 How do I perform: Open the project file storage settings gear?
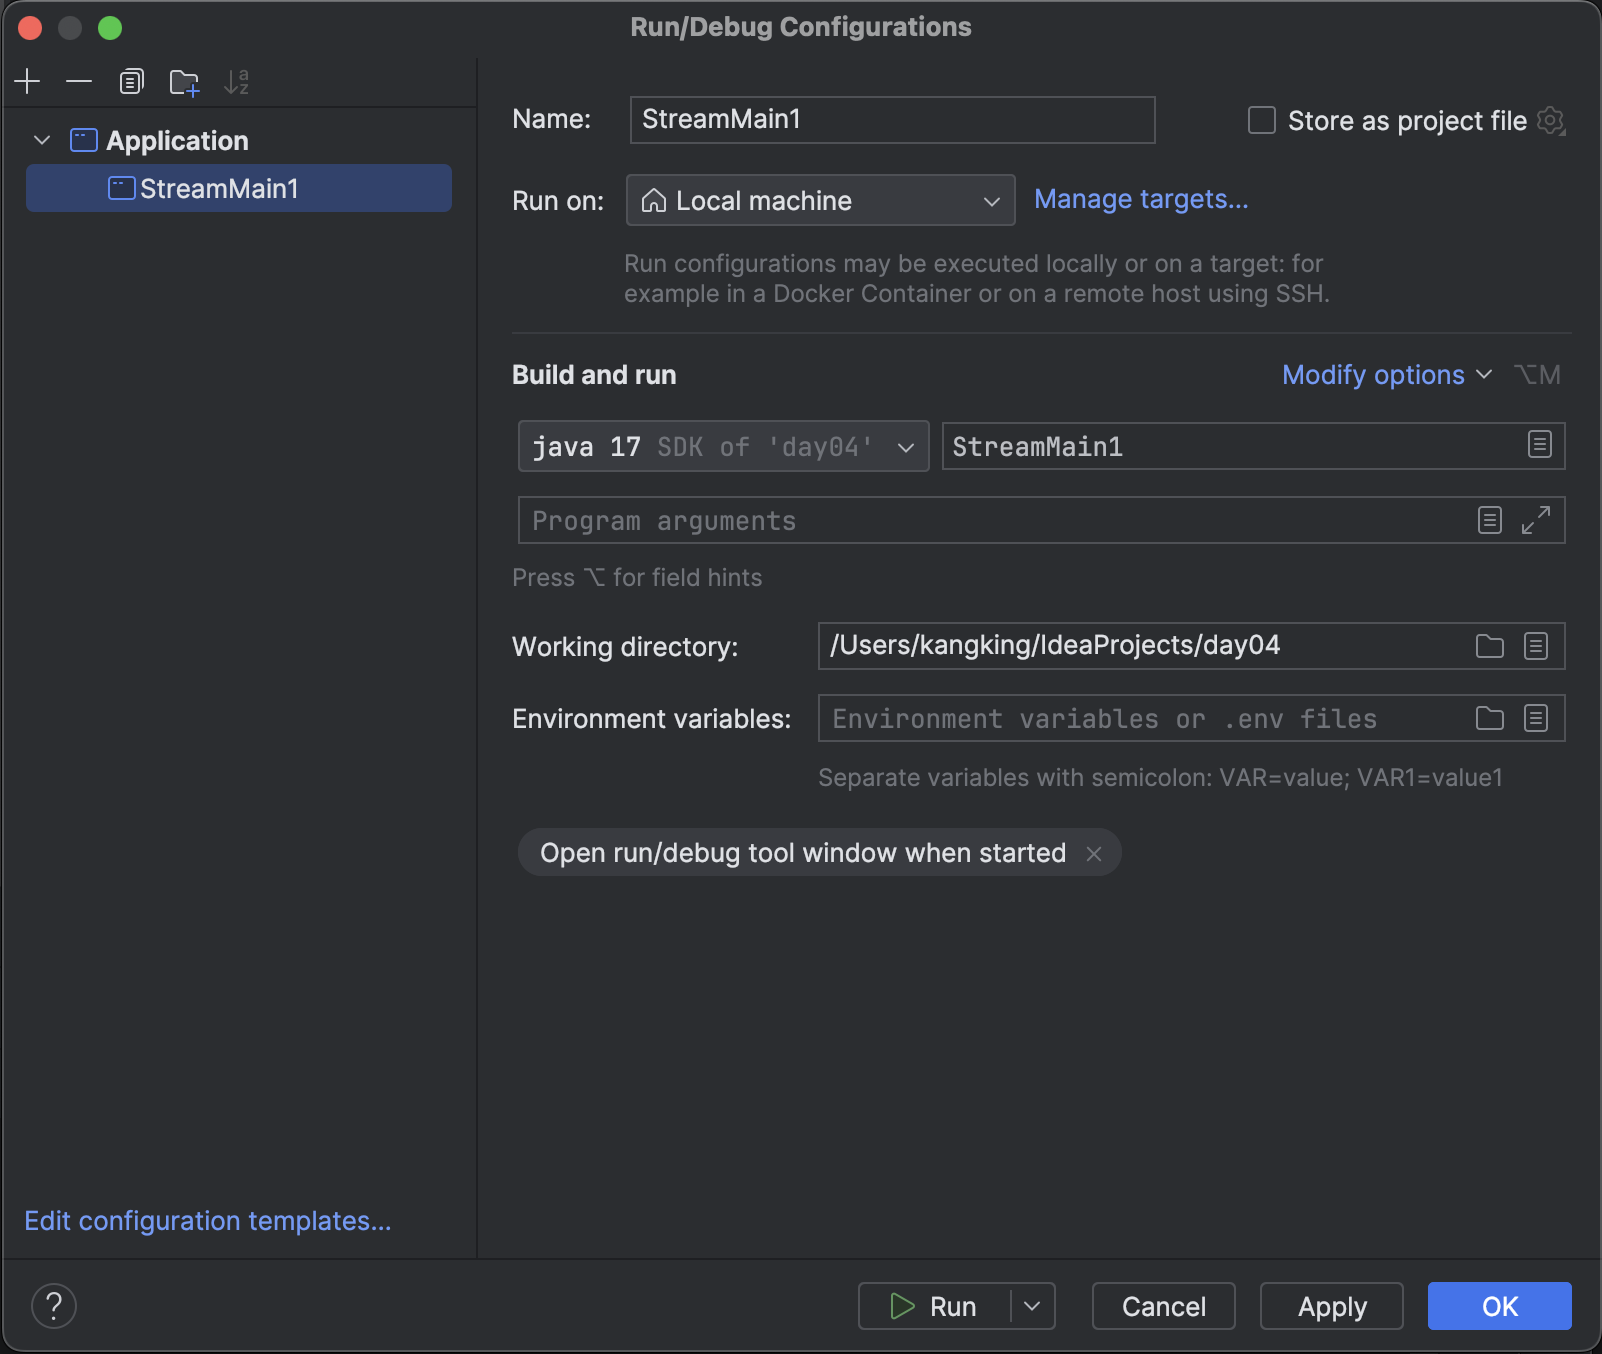click(1551, 120)
